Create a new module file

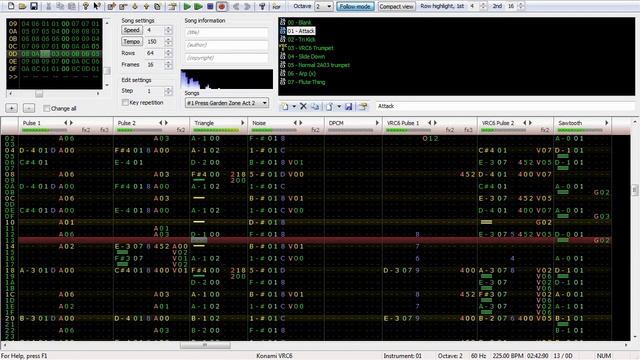[11, 6]
